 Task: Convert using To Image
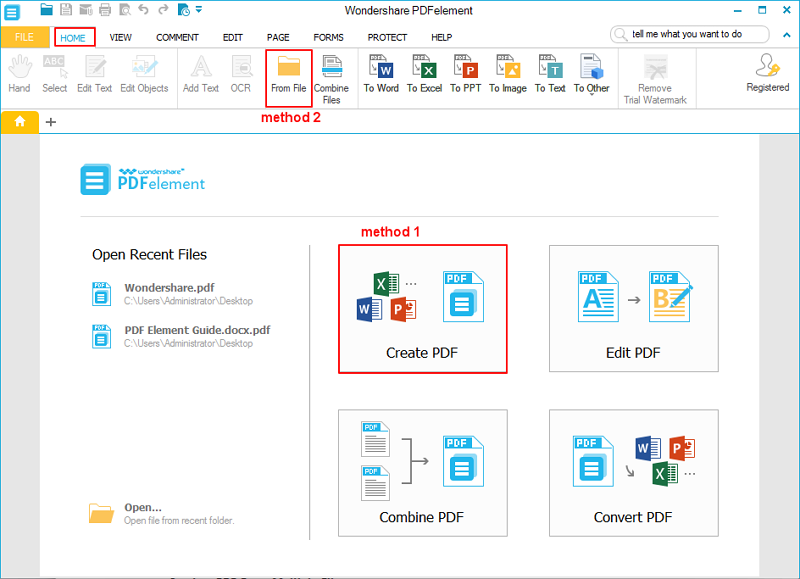pyautogui.click(x=508, y=74)
